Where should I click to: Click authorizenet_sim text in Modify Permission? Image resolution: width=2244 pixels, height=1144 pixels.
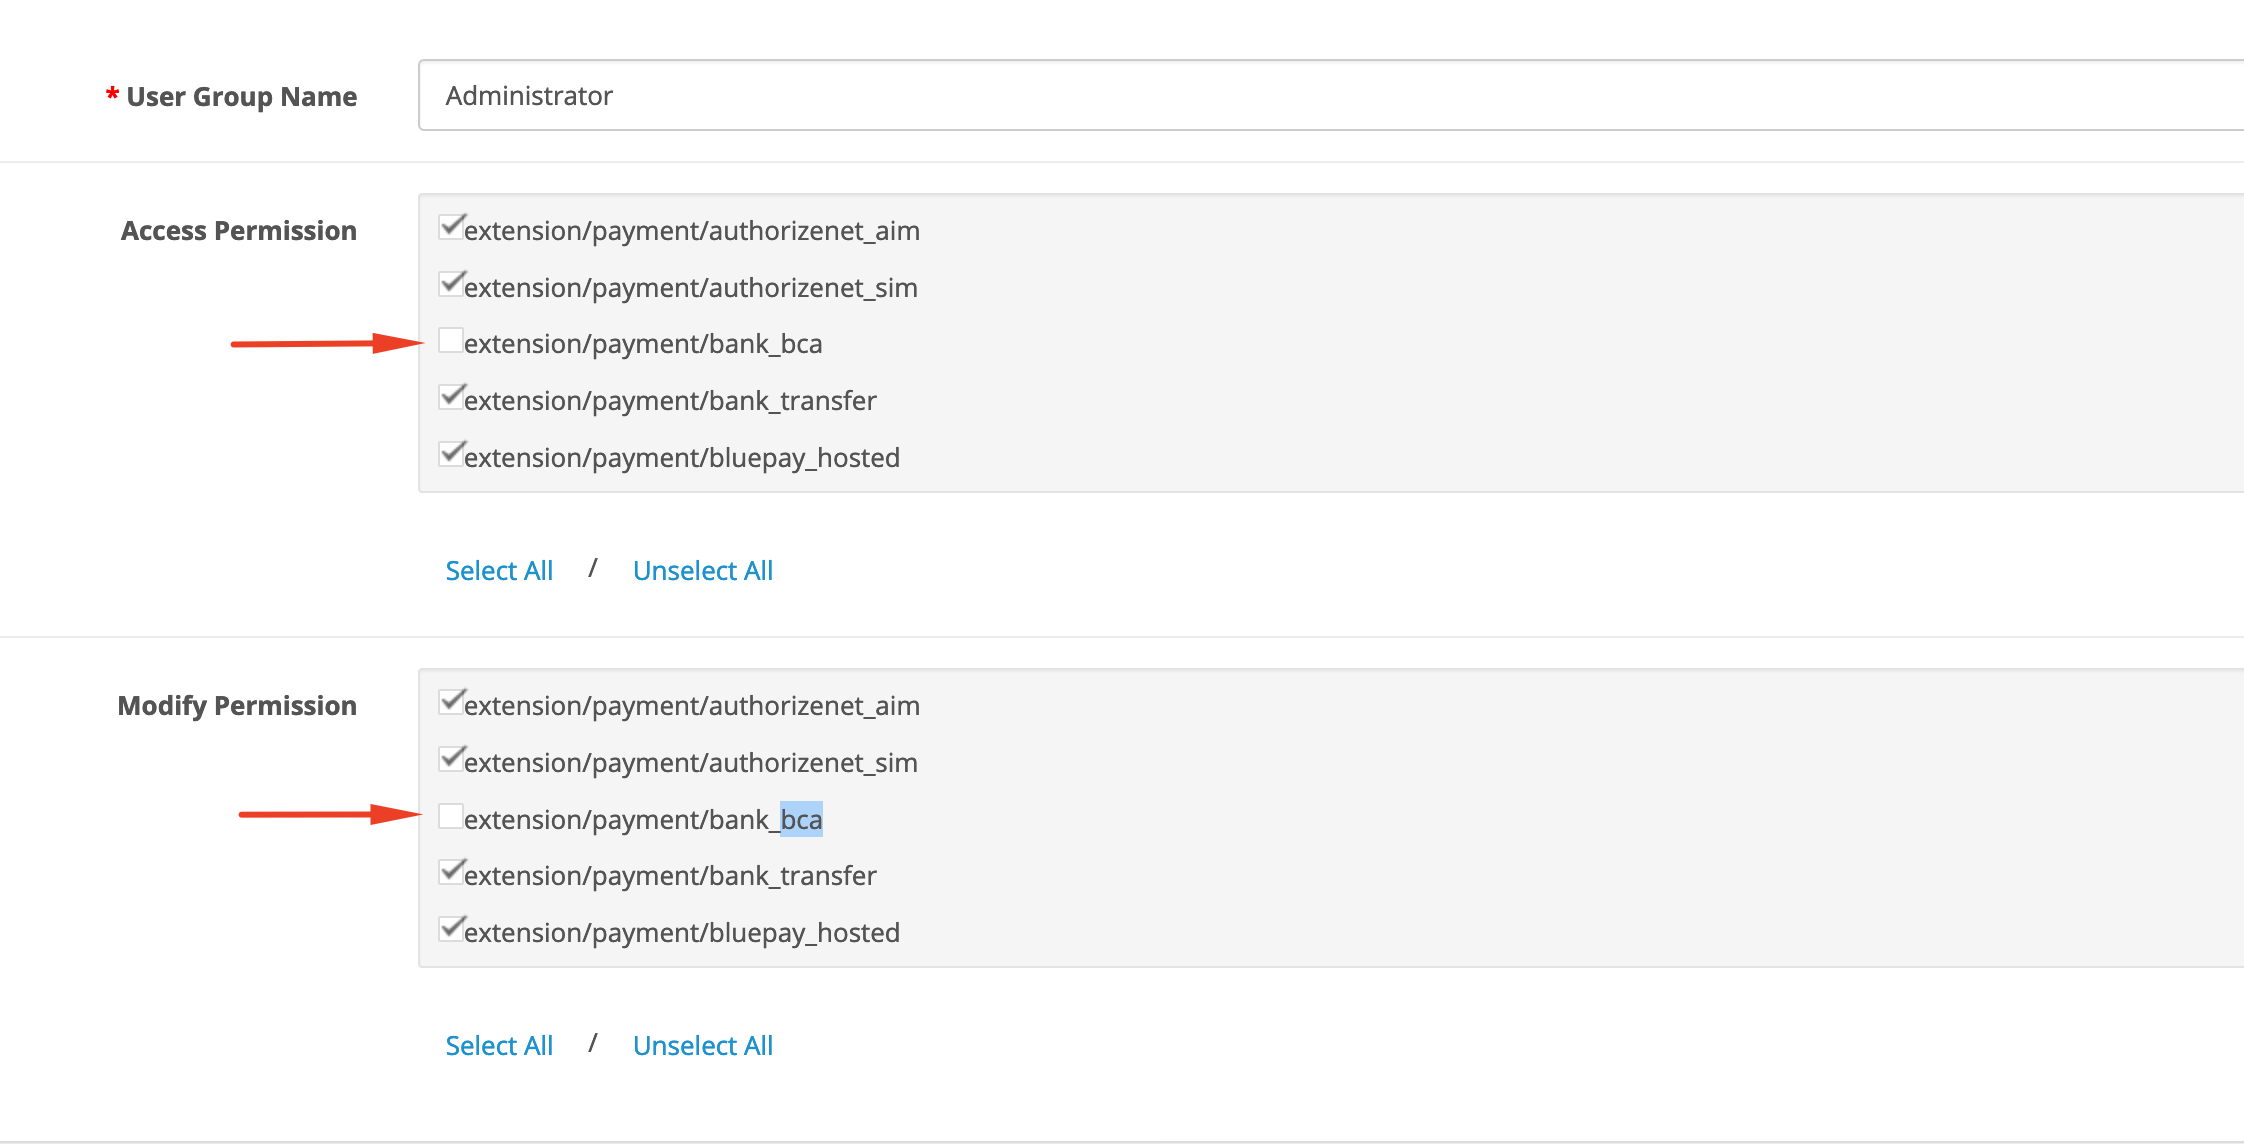coord(691,763)
